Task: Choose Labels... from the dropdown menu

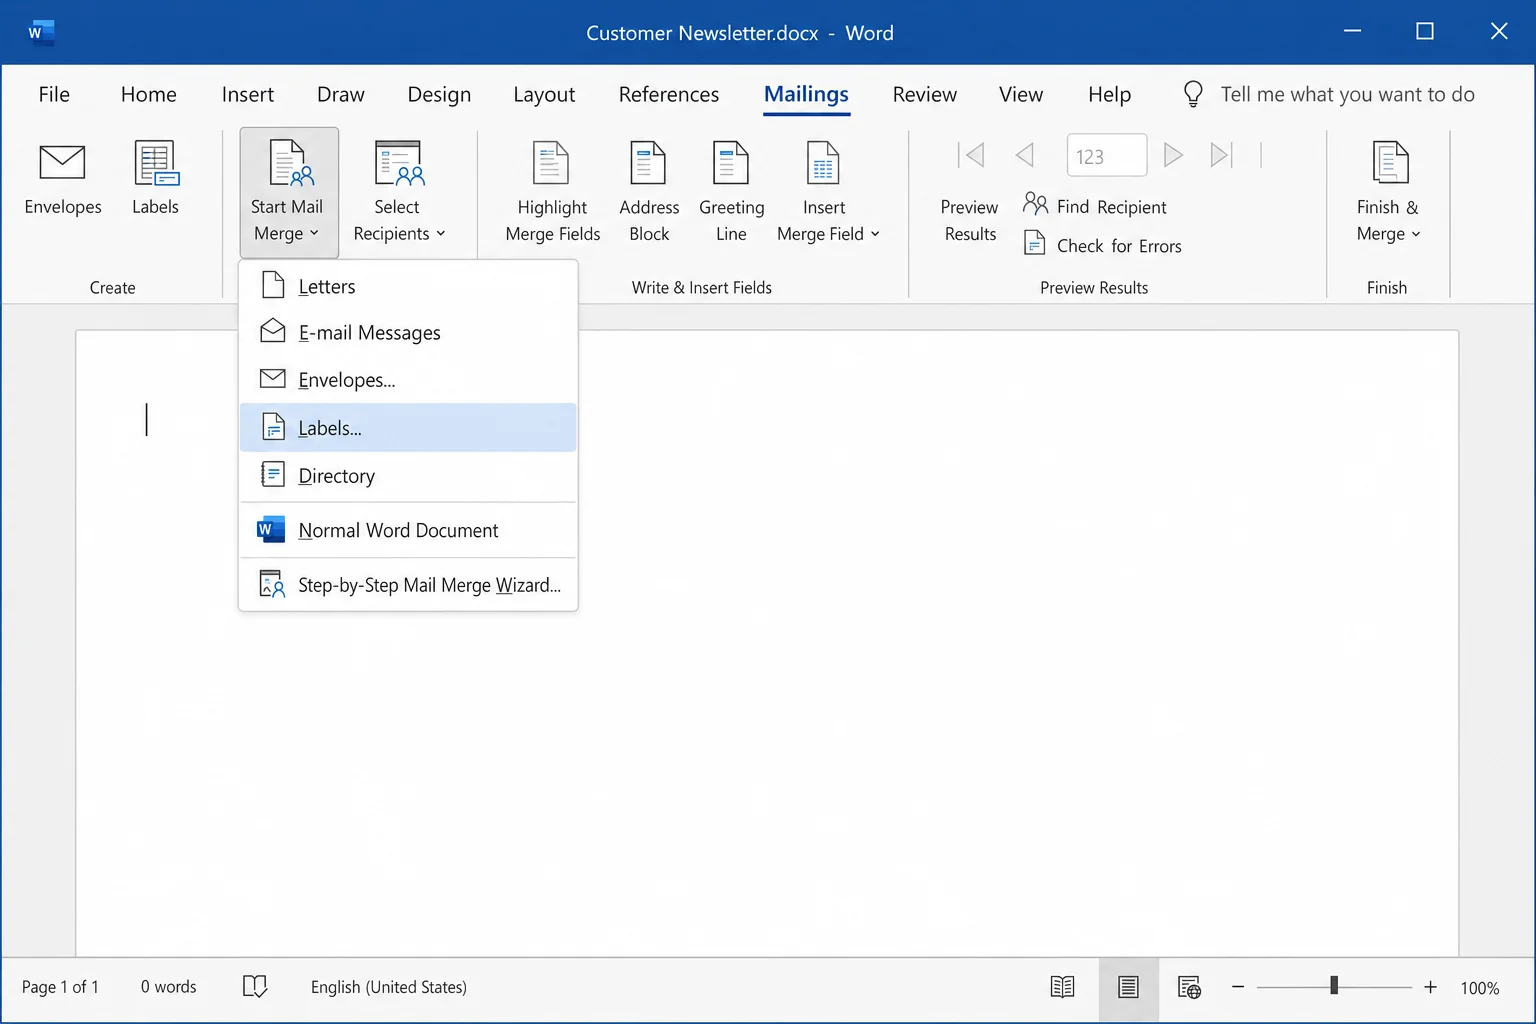Action: [408, 428]
